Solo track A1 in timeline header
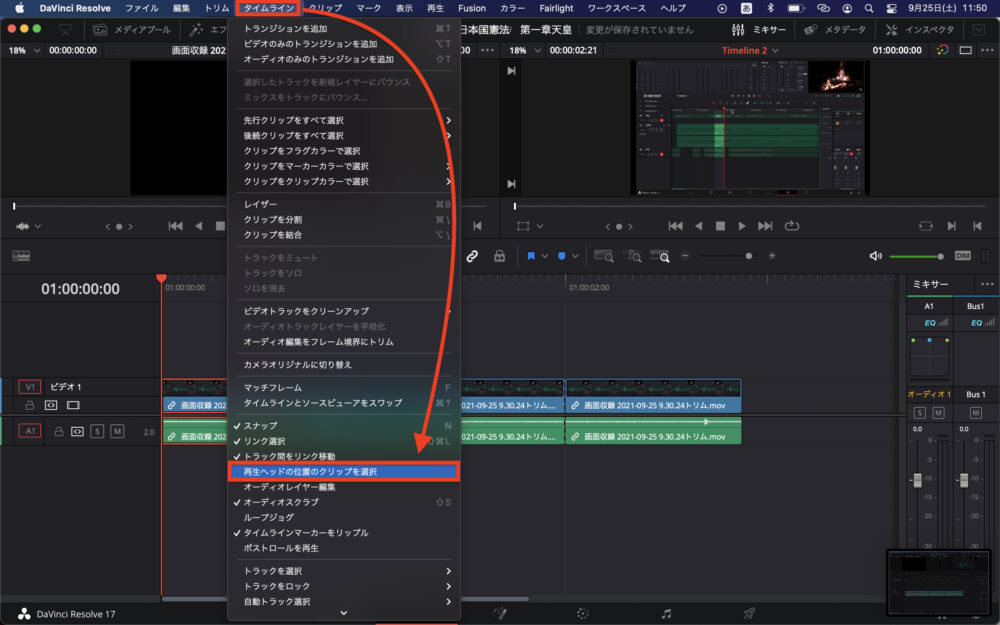This screenshot has width=1000, height=625. point(97,432)
